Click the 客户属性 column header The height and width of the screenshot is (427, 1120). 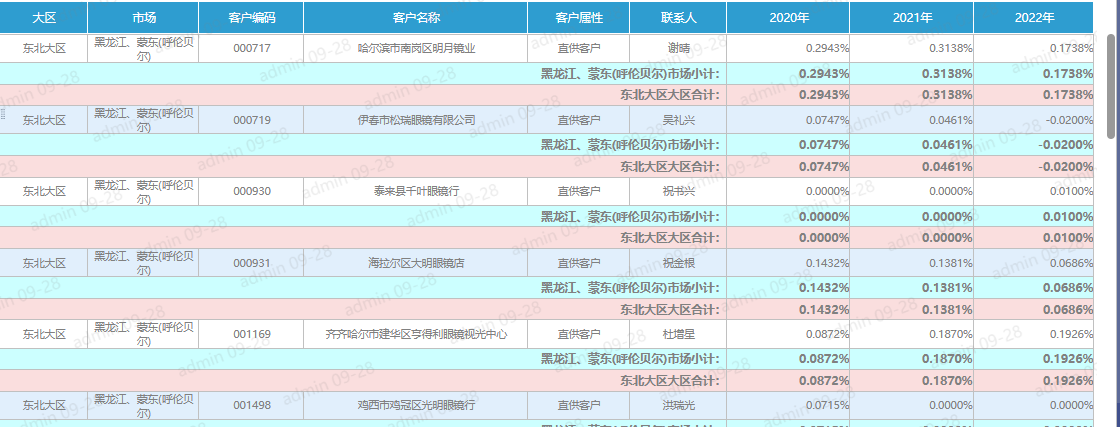(579, 18)
